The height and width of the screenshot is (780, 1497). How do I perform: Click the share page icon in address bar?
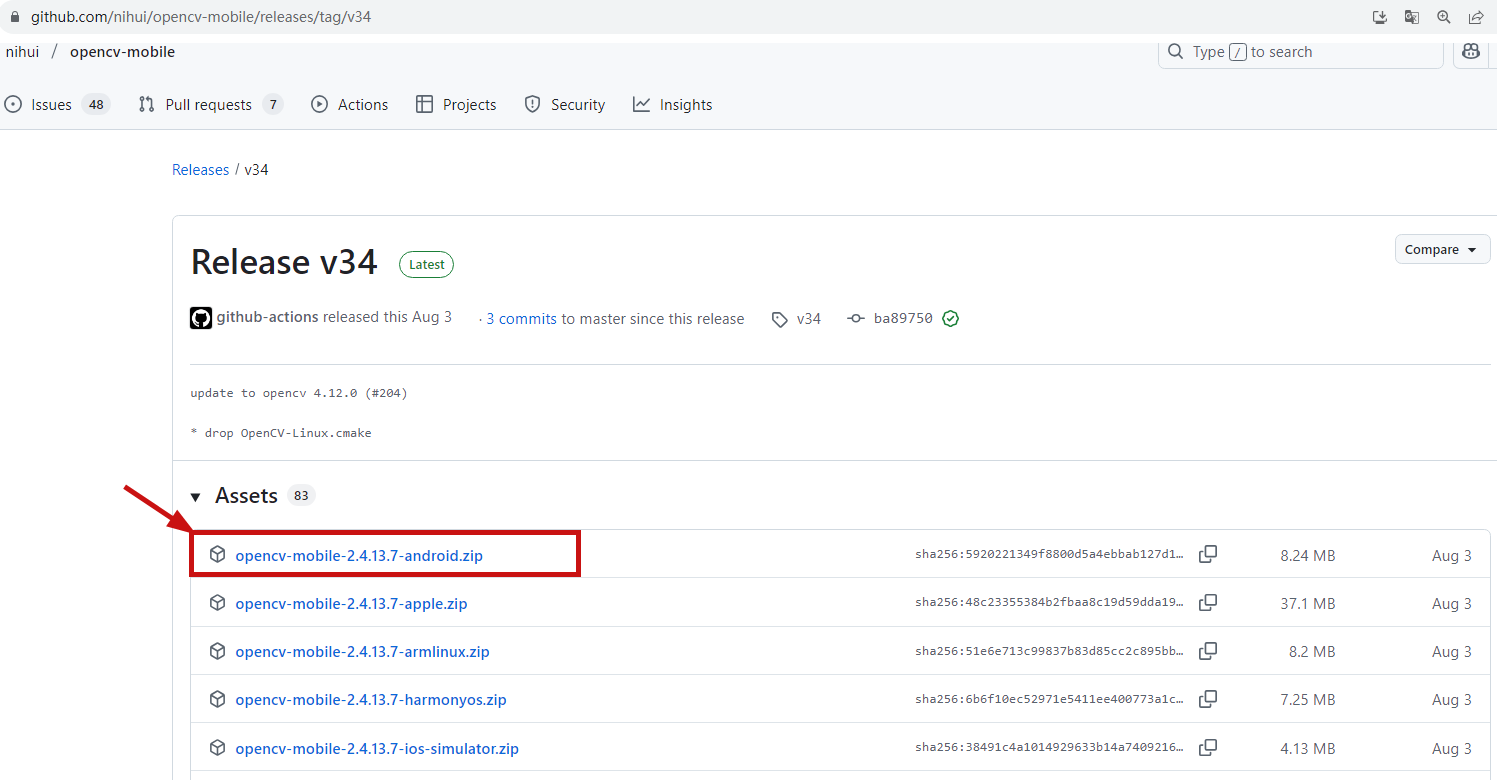1475,17
